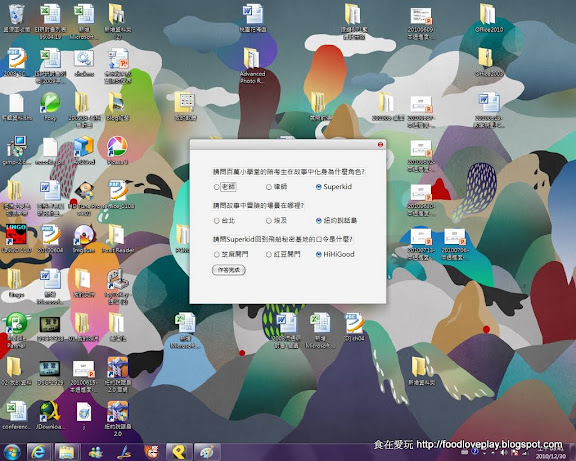This screenshot has width=576, height=461.
Task: Close the quiz dialog with red button
Action: pos(380,144)
